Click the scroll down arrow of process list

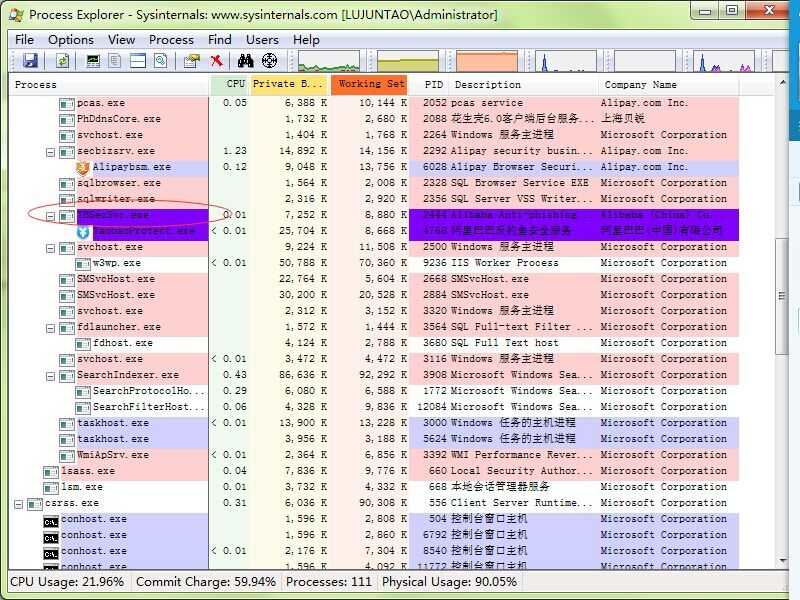point(782,561)
